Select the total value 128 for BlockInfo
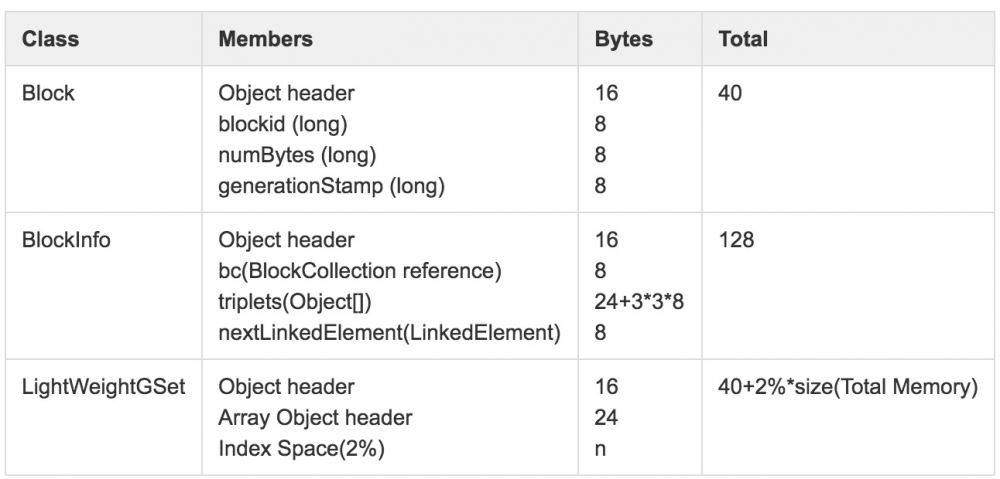The image size is (1000, 479). (735, 240)
